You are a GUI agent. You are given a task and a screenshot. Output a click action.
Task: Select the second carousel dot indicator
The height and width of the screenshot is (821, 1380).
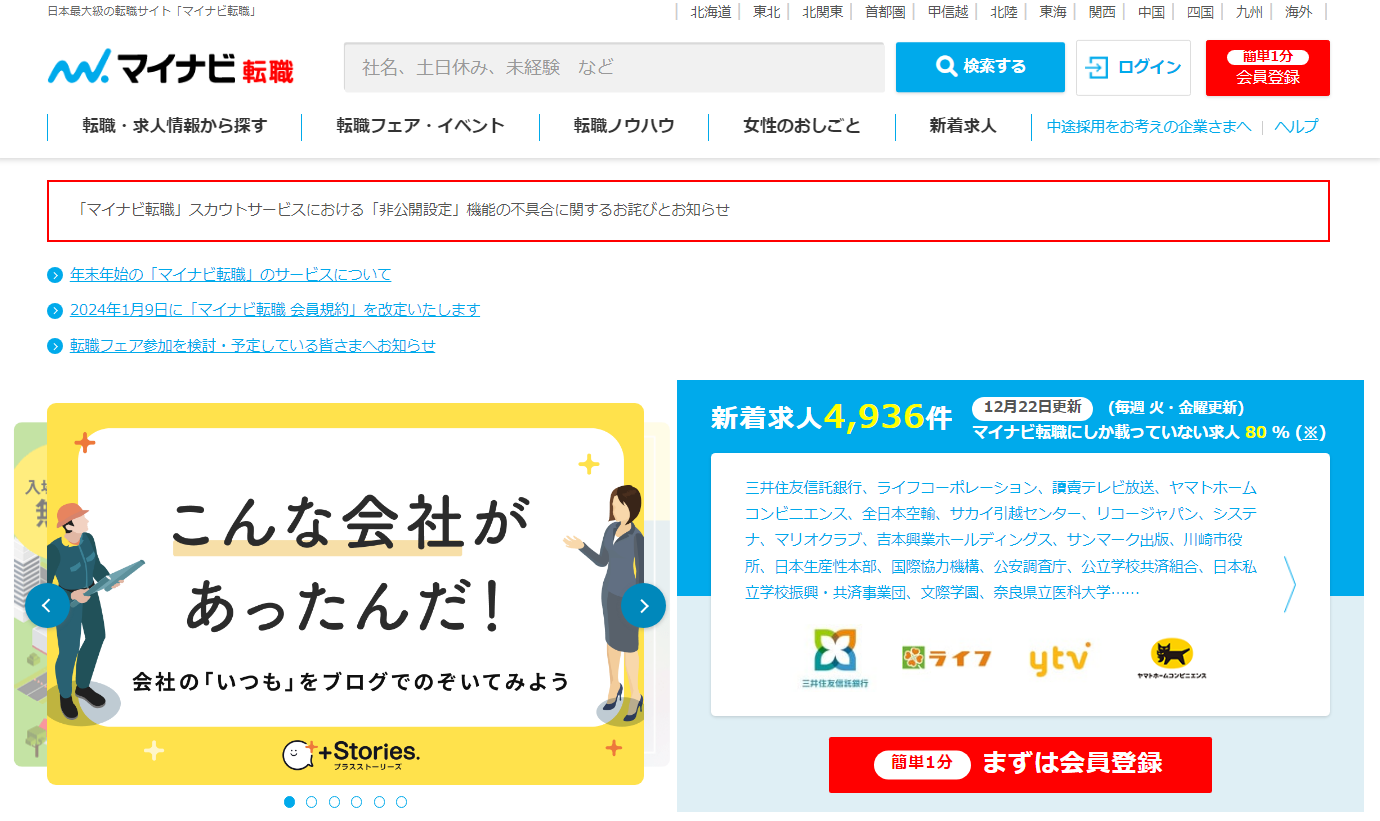click(312, 802)
